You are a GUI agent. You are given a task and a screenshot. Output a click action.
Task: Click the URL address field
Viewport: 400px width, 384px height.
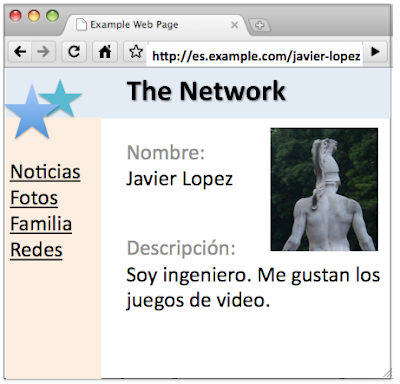click(x=256, y=56)
